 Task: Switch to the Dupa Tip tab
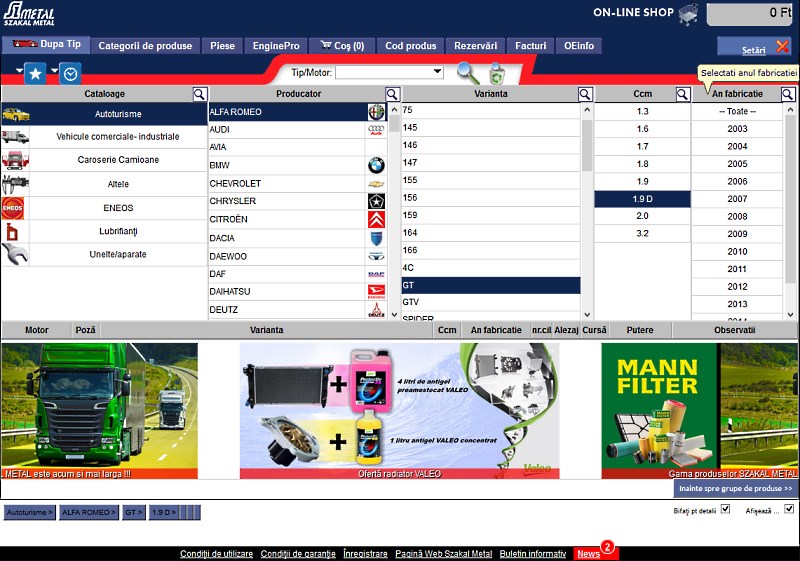[46, 44]
